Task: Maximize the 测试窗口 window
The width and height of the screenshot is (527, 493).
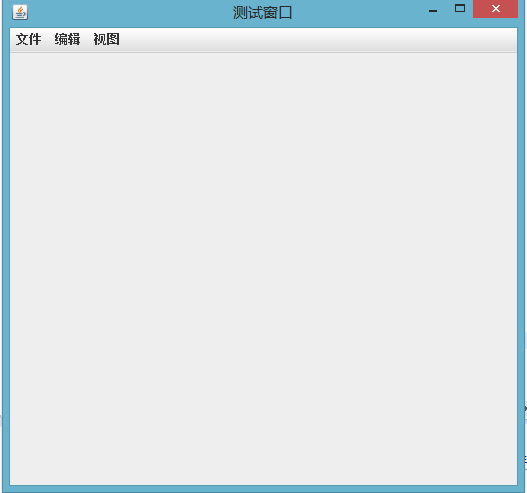Action: pos(460,9)
